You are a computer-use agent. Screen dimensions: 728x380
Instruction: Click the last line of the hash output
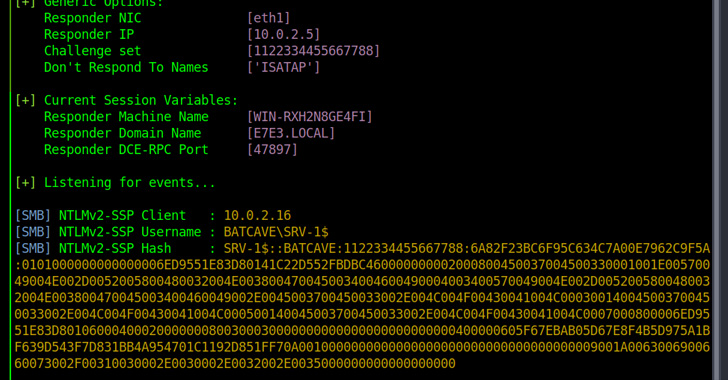[235, 363]
